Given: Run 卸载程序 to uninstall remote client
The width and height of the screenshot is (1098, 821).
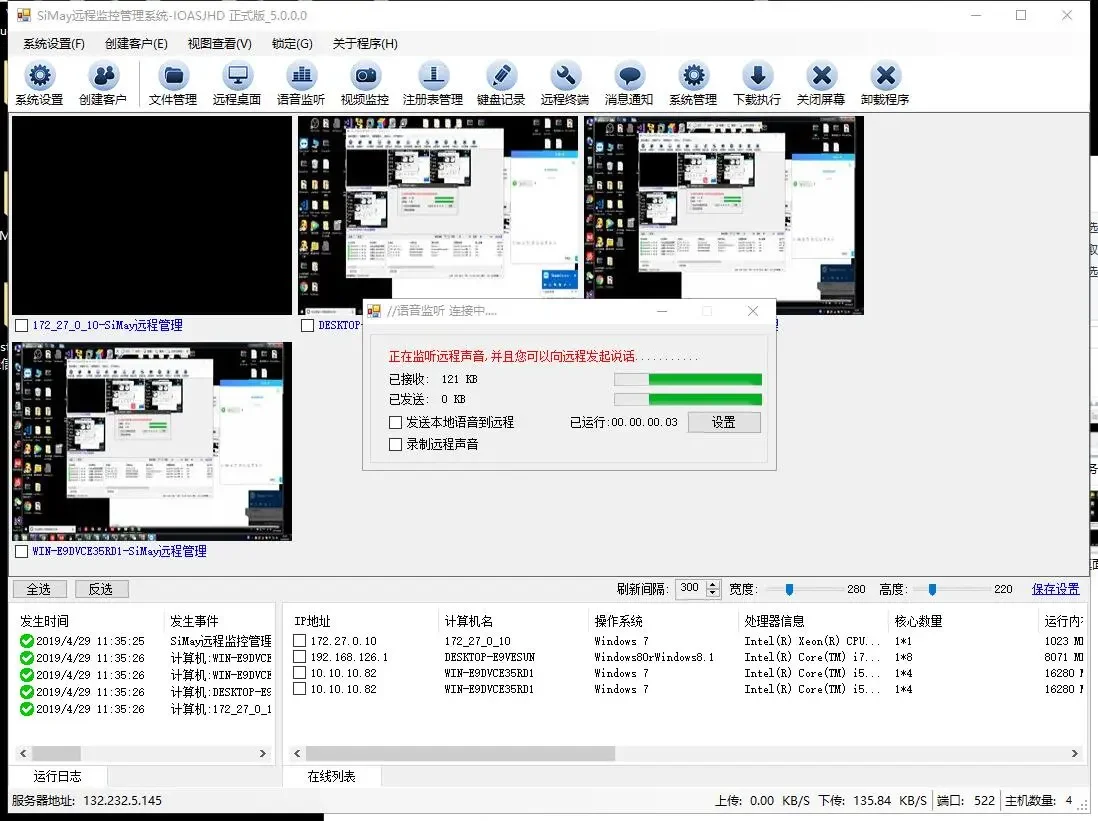Looking at the screenshot, I should coord(886,82).
